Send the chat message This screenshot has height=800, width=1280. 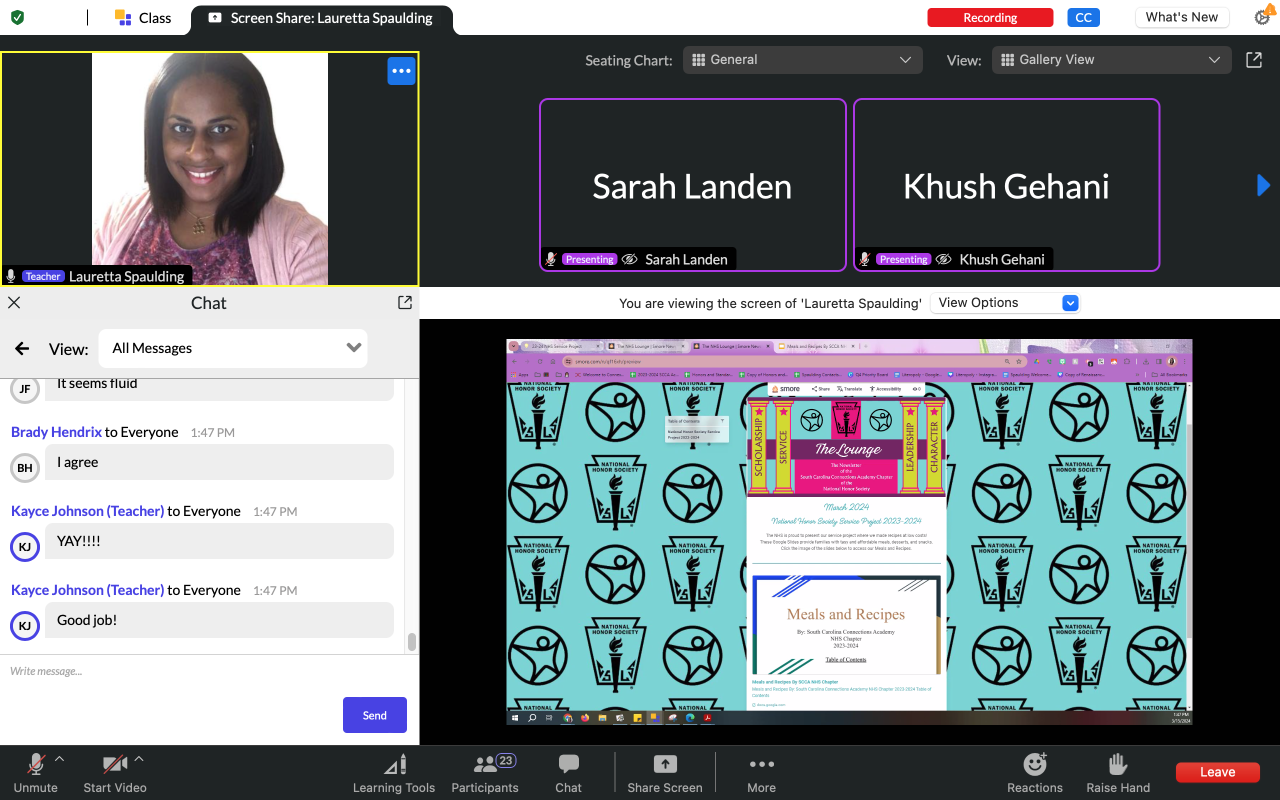pos(374,715)
